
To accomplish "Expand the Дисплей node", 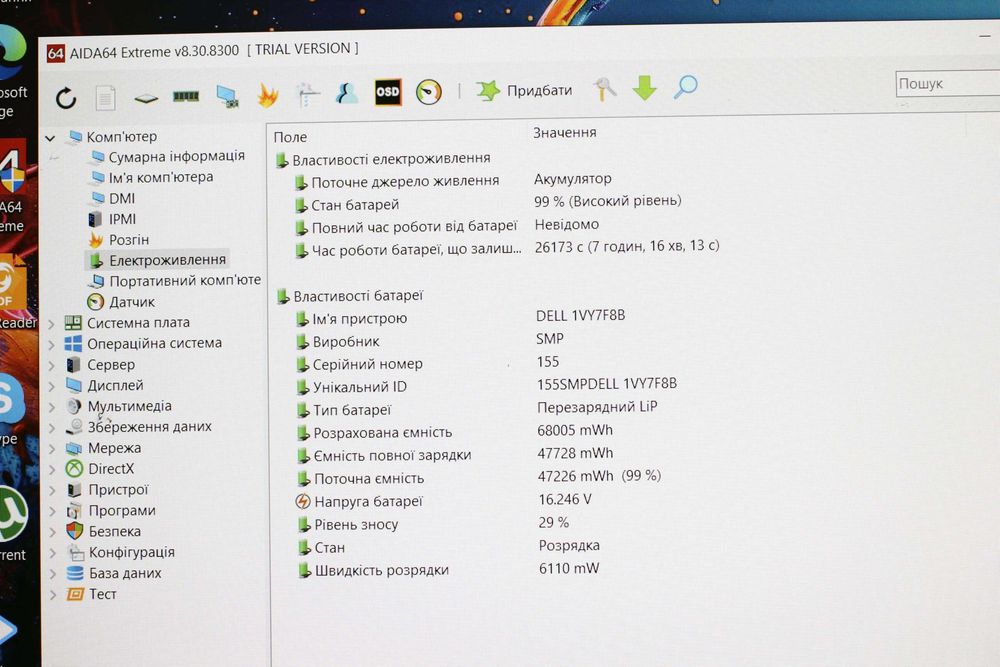I will click(52, 386).
